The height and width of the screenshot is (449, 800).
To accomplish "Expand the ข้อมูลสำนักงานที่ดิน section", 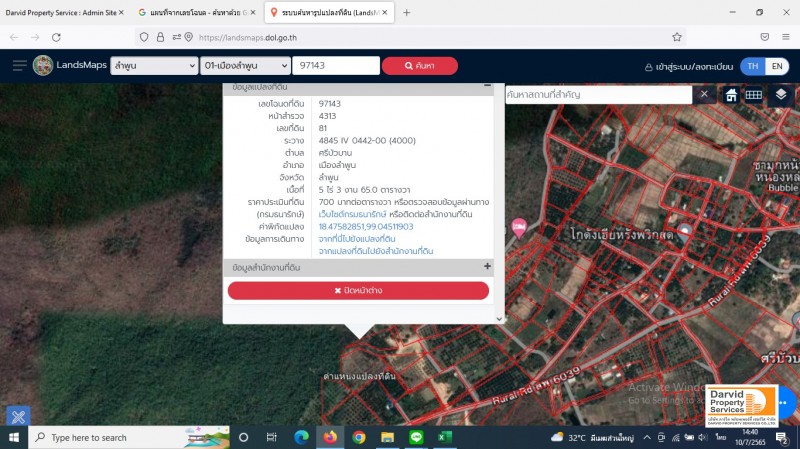I will 487,267.
